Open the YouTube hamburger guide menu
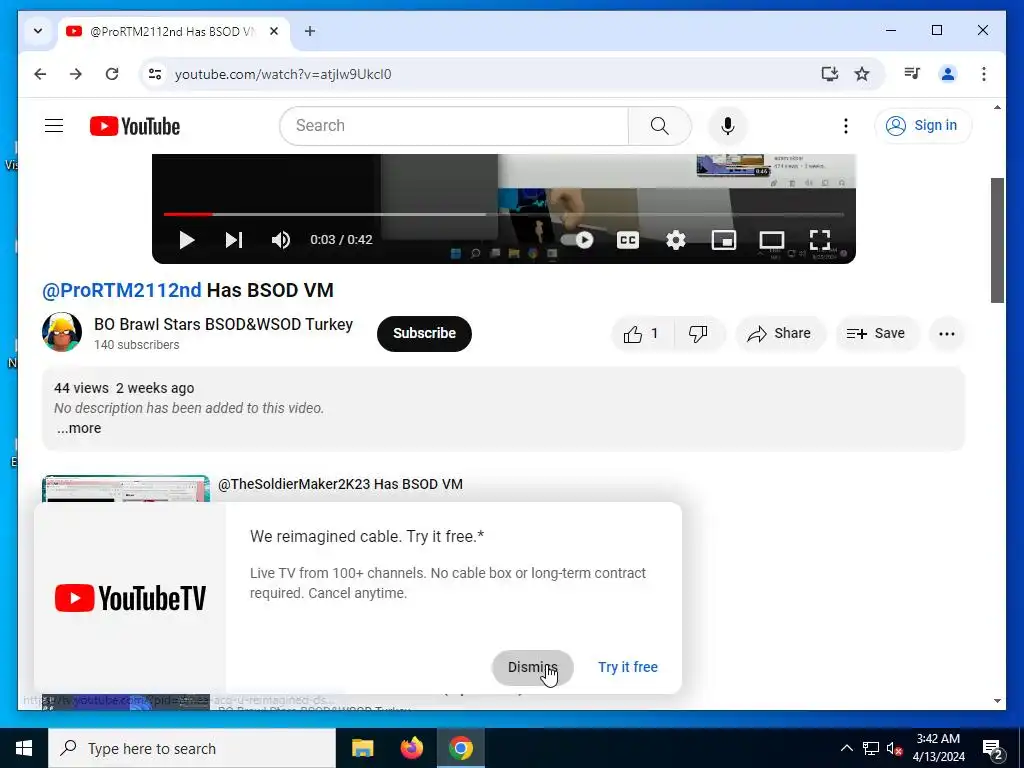This screenshot has height=768, width=1024. (54, 125)
